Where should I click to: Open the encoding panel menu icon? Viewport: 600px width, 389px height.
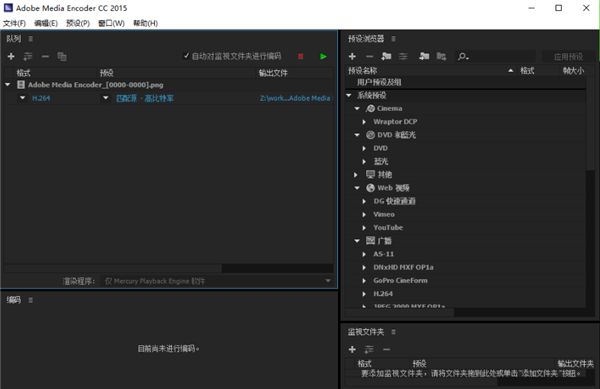coord(31,300)
